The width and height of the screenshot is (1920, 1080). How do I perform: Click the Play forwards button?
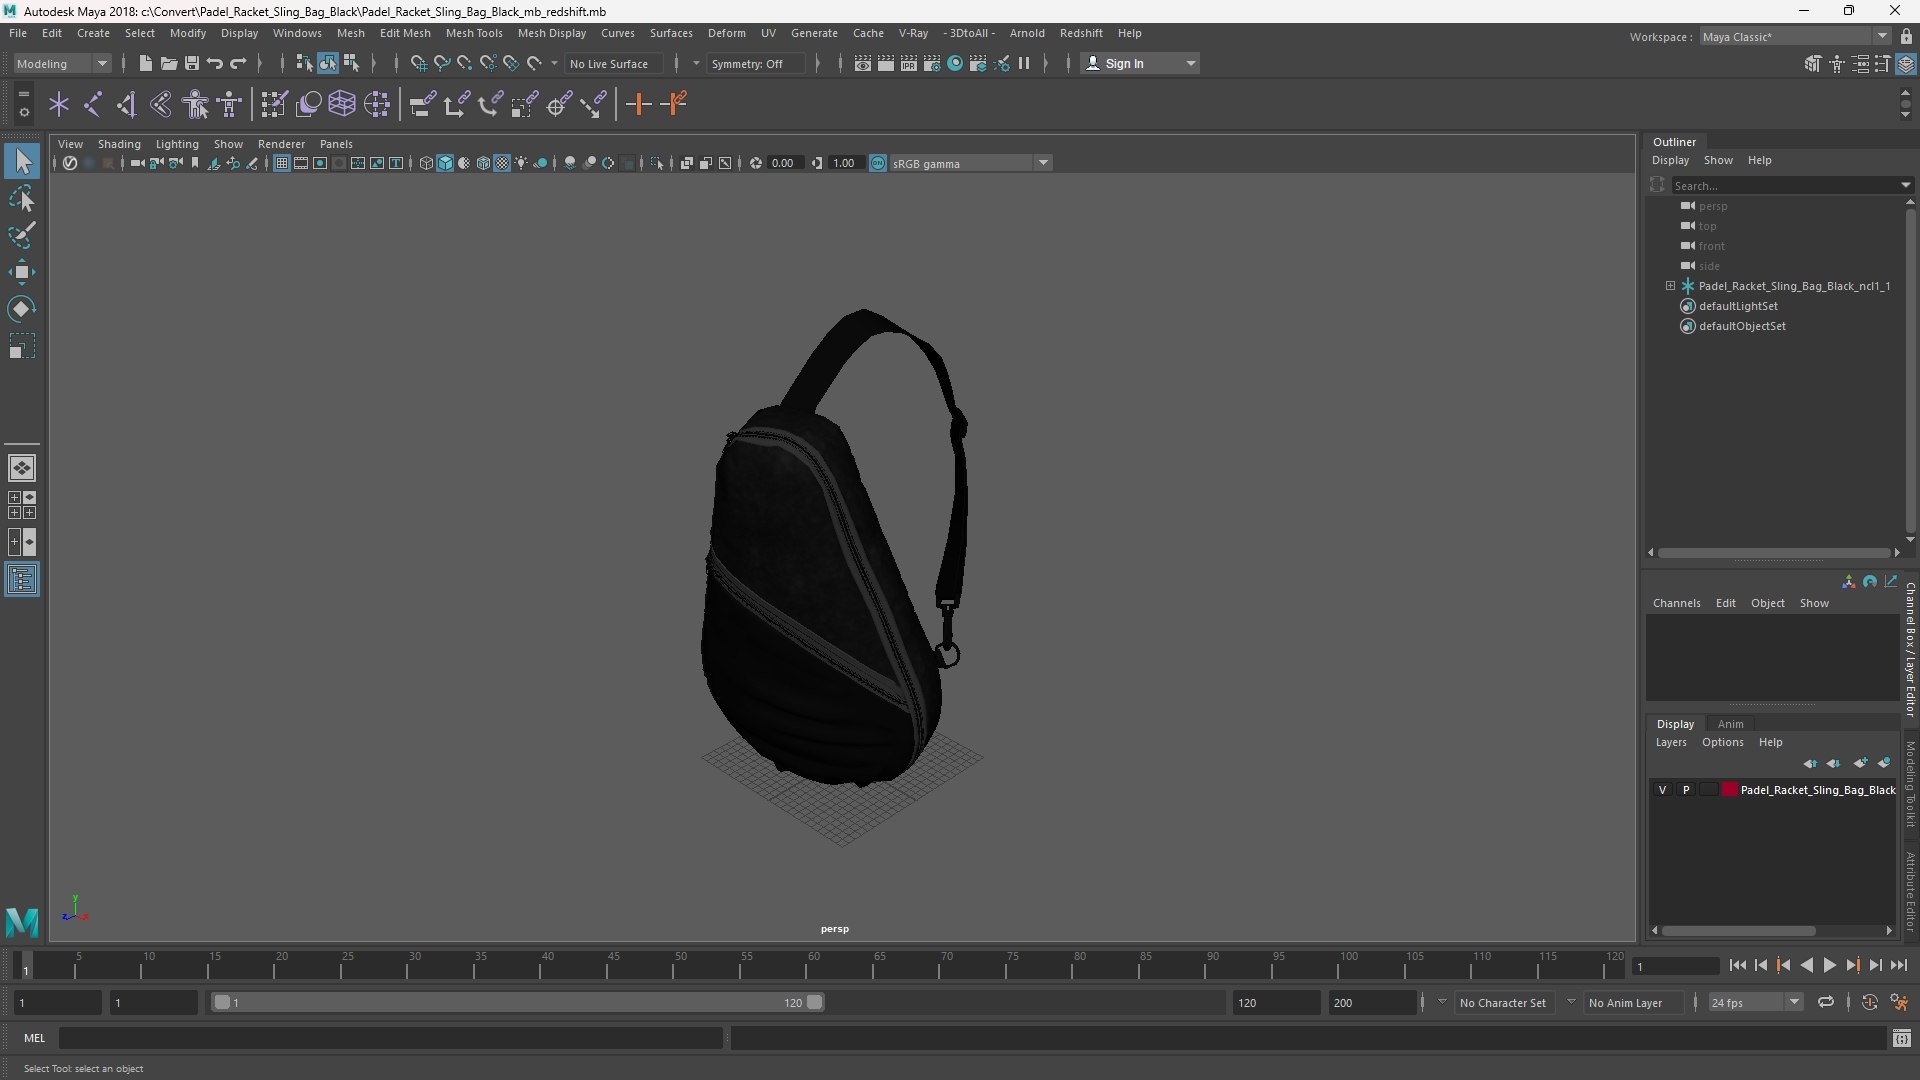pos(1829,965)
